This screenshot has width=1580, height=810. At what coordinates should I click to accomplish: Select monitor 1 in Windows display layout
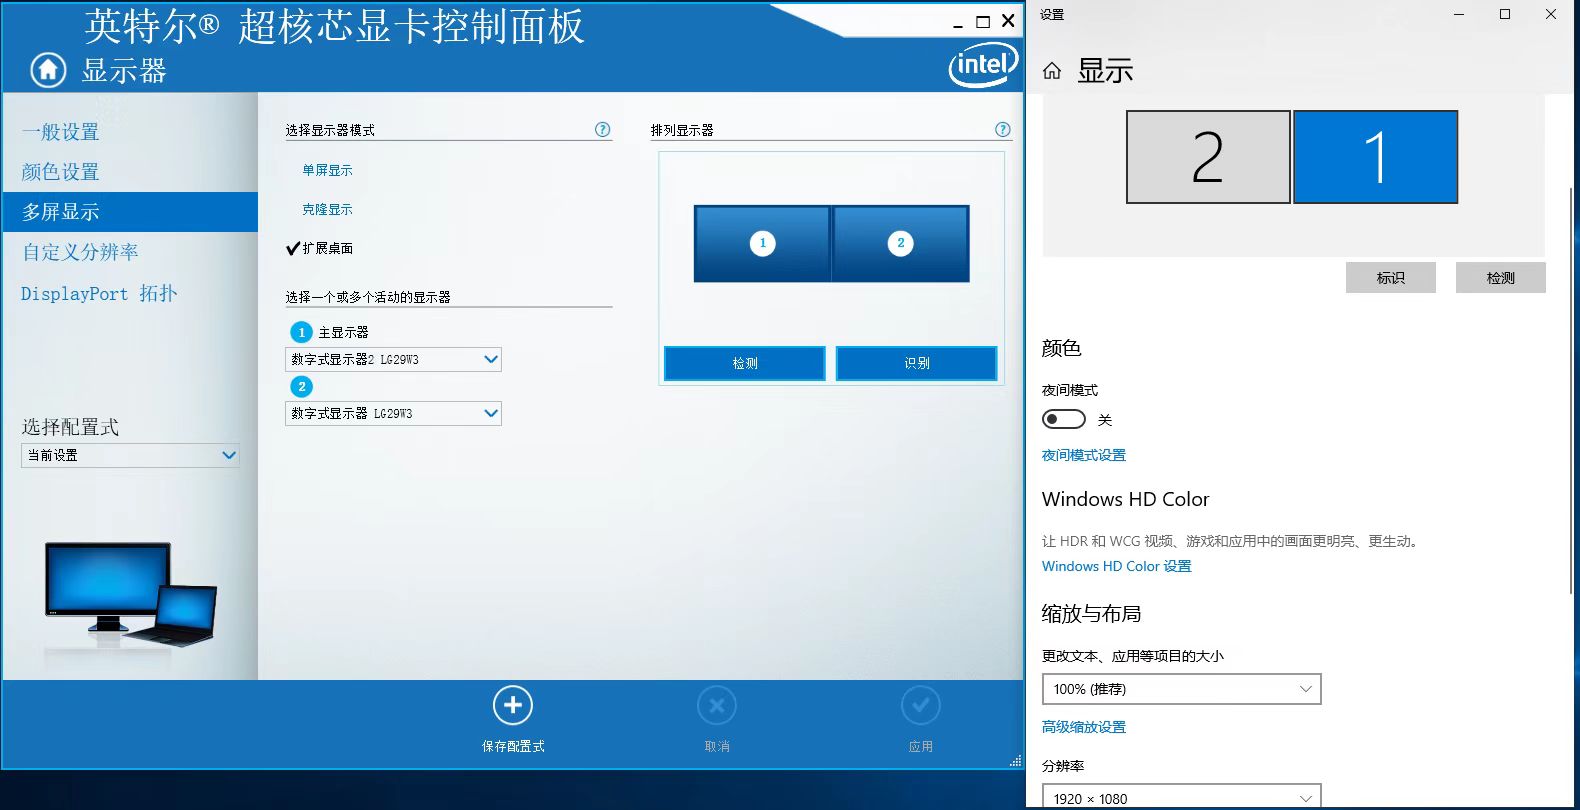pos(1376,157)
